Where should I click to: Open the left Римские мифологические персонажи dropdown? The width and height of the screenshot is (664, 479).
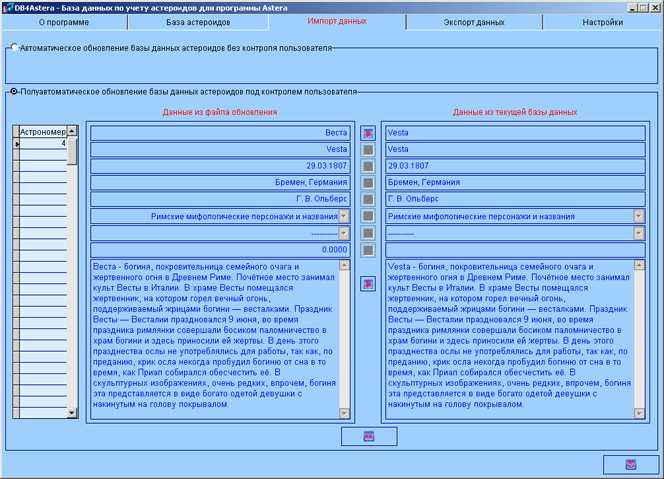click(x=344, y=216)
